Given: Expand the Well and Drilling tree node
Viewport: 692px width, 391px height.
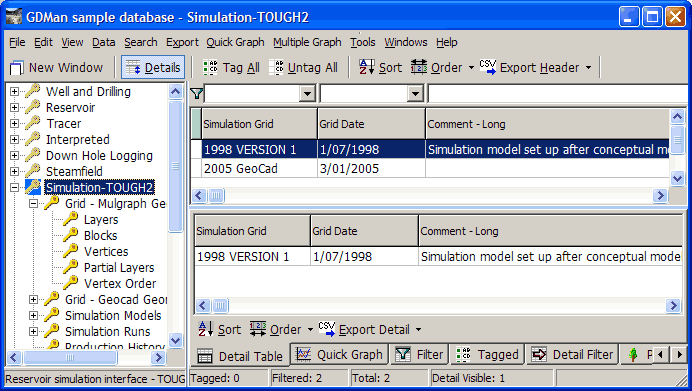Looking at the screenshot, I should [x=15, y=92].
